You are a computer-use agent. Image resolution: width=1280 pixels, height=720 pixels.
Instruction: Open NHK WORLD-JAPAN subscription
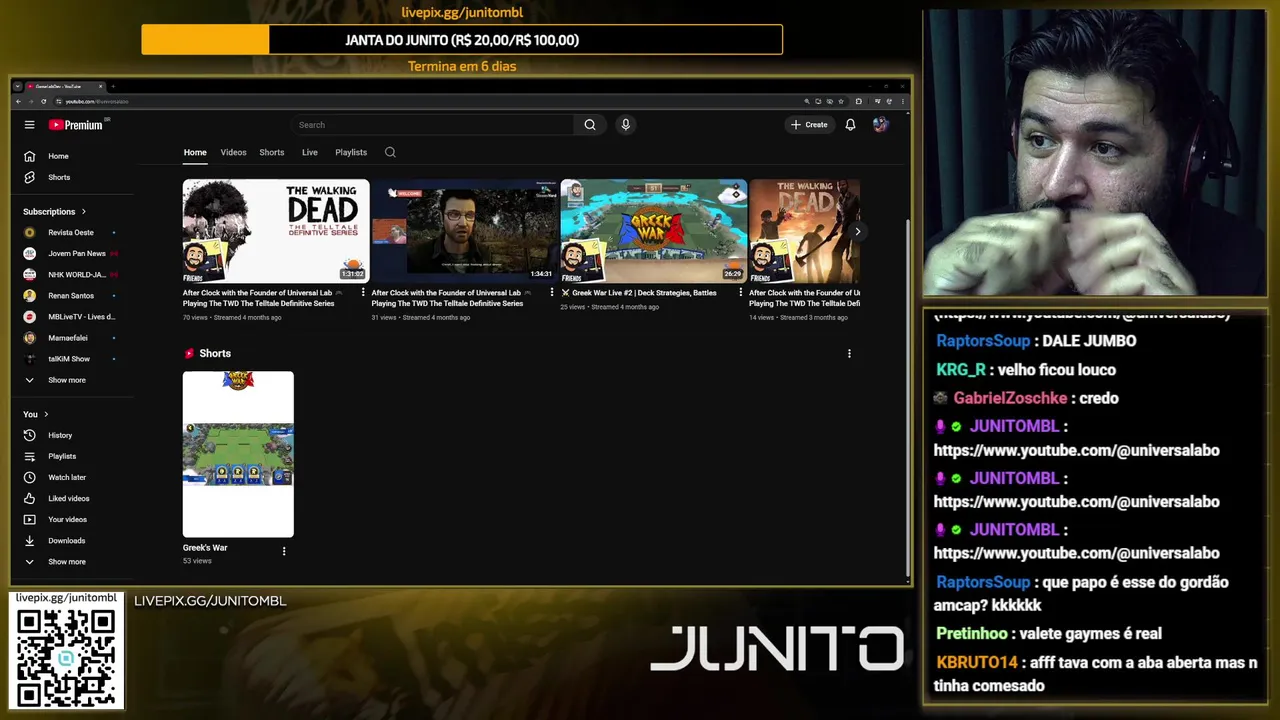point(75,274)
